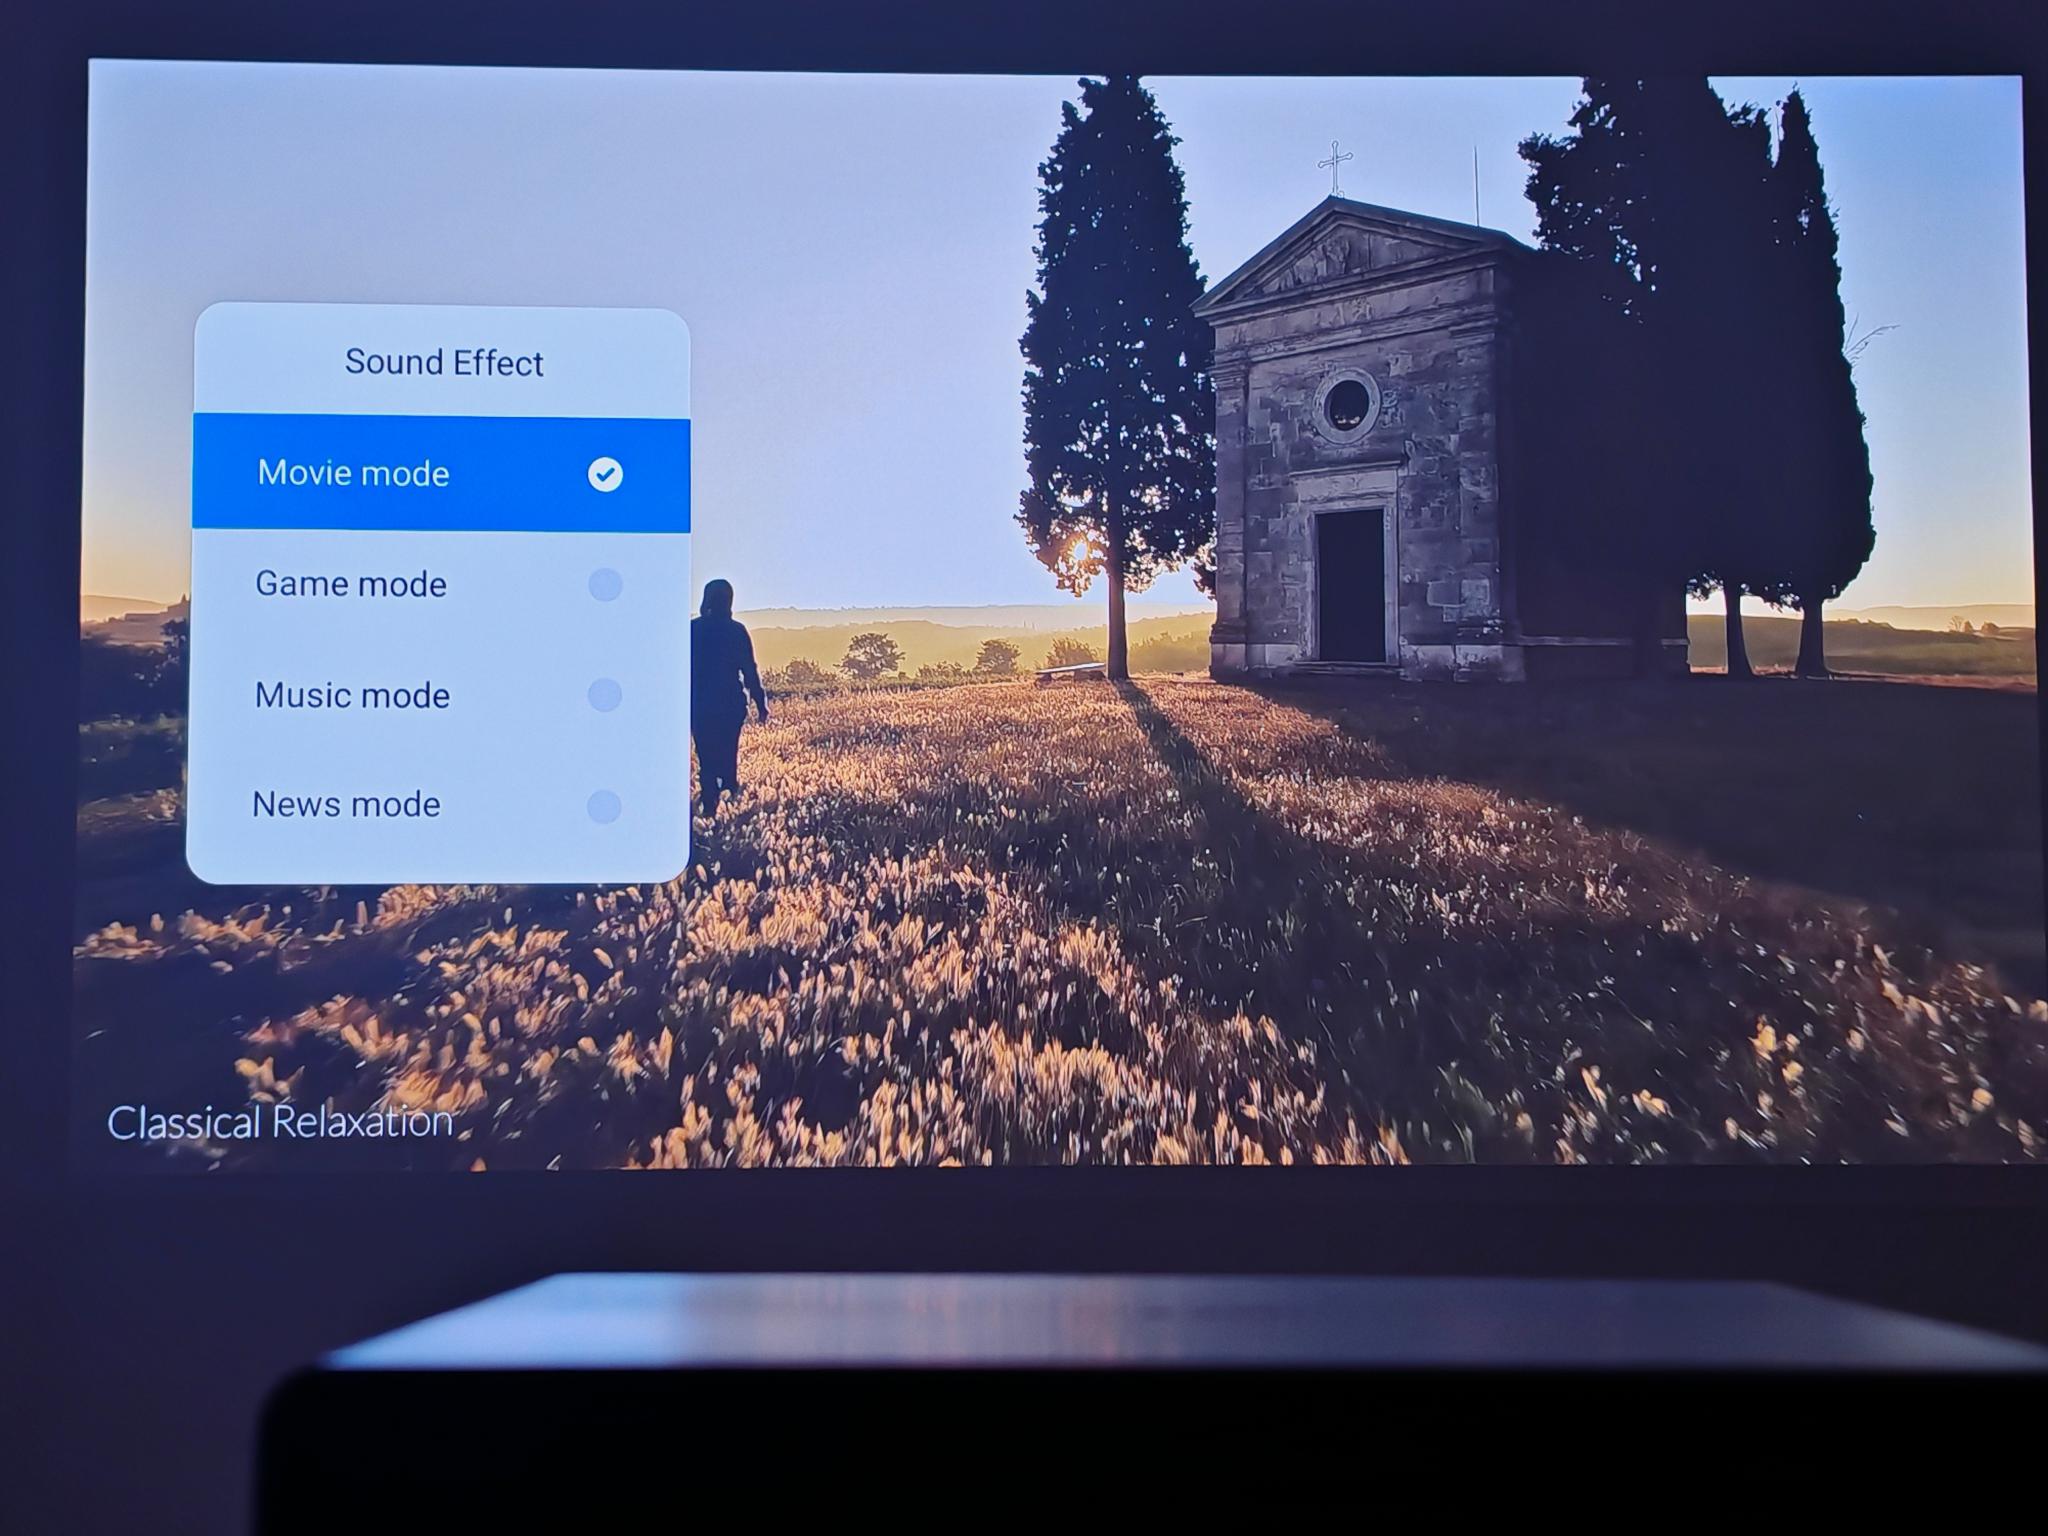The image size is (2048, 1536).
Task: Pick the Music mode label text
Action: click(352, 695)
